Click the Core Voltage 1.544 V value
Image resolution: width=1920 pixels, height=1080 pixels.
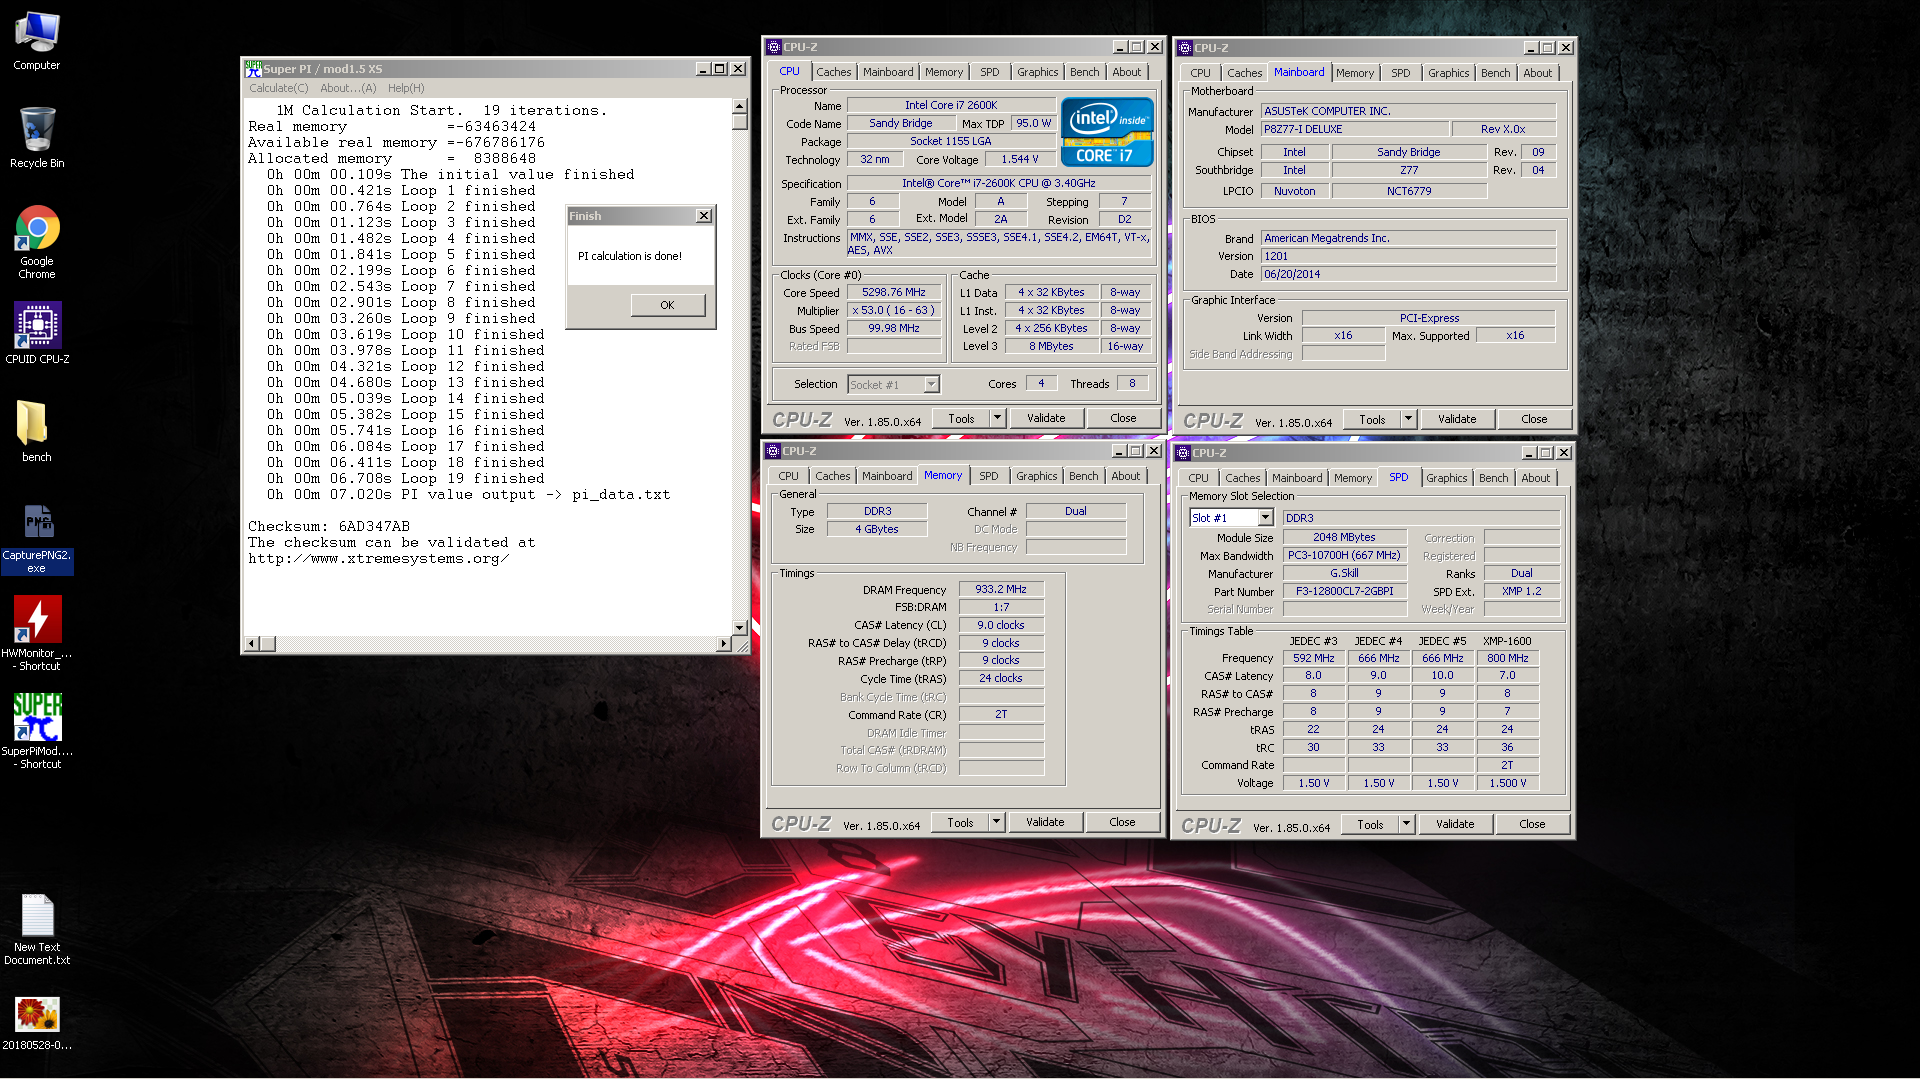point(1020,159)
